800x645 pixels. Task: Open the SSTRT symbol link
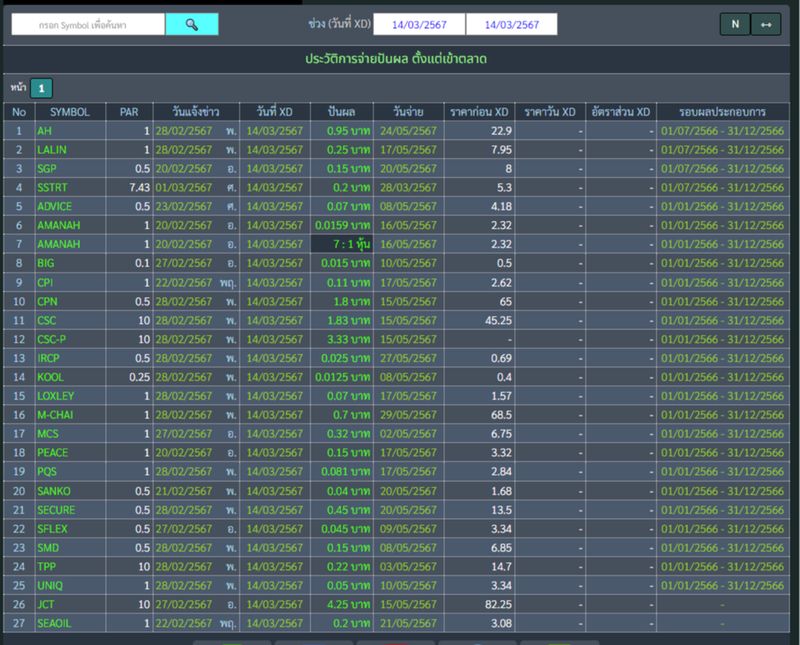click(x=54, y=187)
